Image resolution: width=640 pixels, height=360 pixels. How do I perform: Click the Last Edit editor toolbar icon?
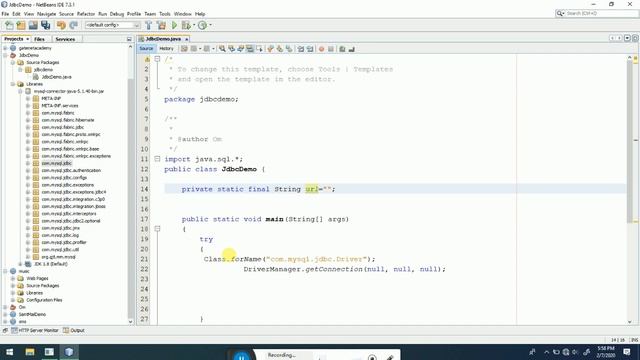(x=184, y=49)
